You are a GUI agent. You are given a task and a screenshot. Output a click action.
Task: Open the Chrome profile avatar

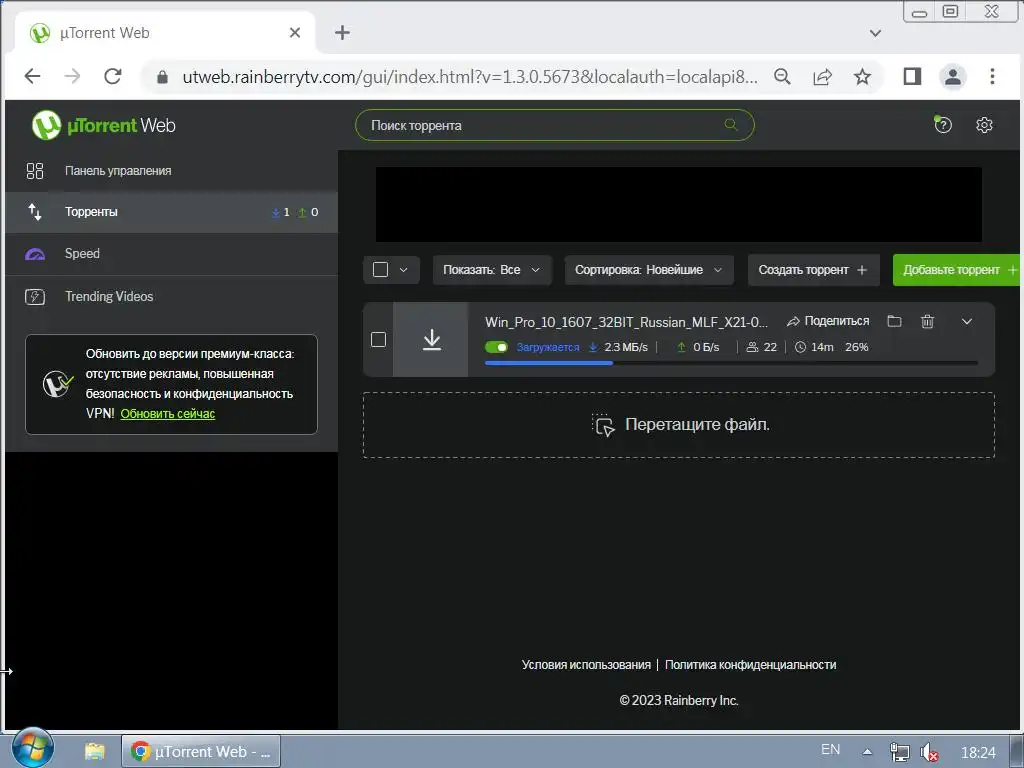tap(952, 76)
